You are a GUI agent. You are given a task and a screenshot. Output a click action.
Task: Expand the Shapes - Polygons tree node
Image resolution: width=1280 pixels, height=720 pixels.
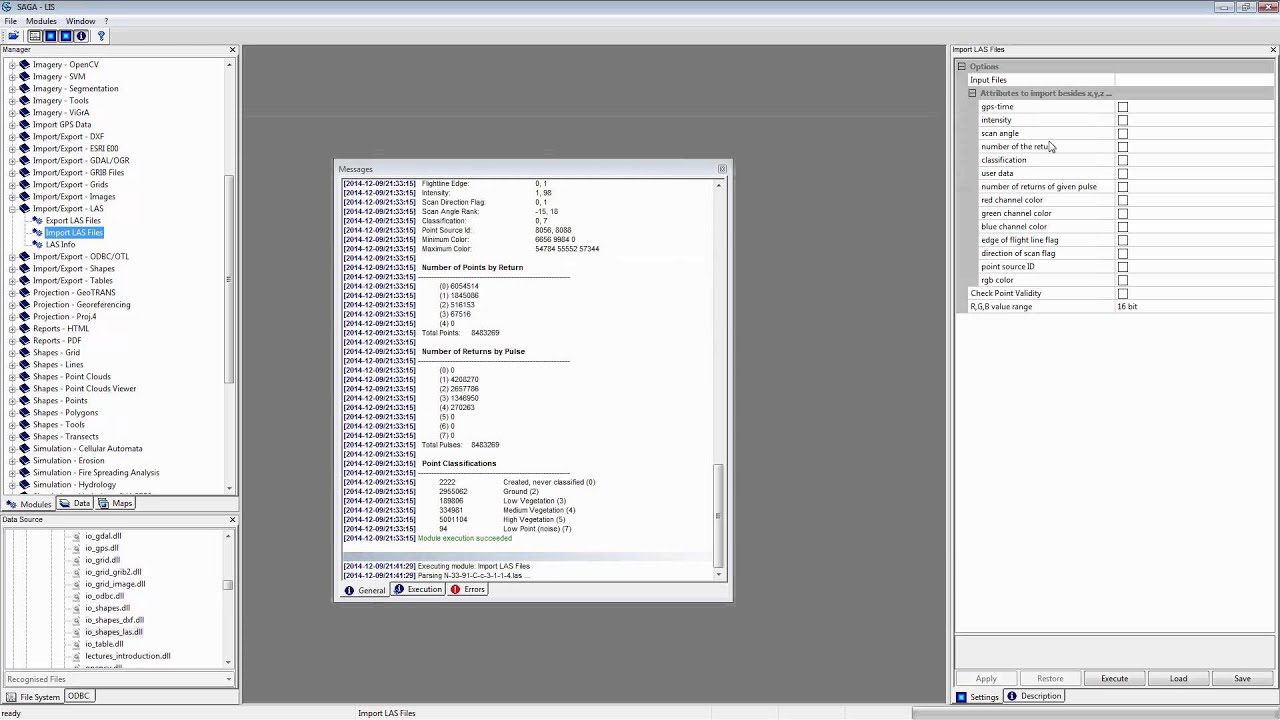12,412
